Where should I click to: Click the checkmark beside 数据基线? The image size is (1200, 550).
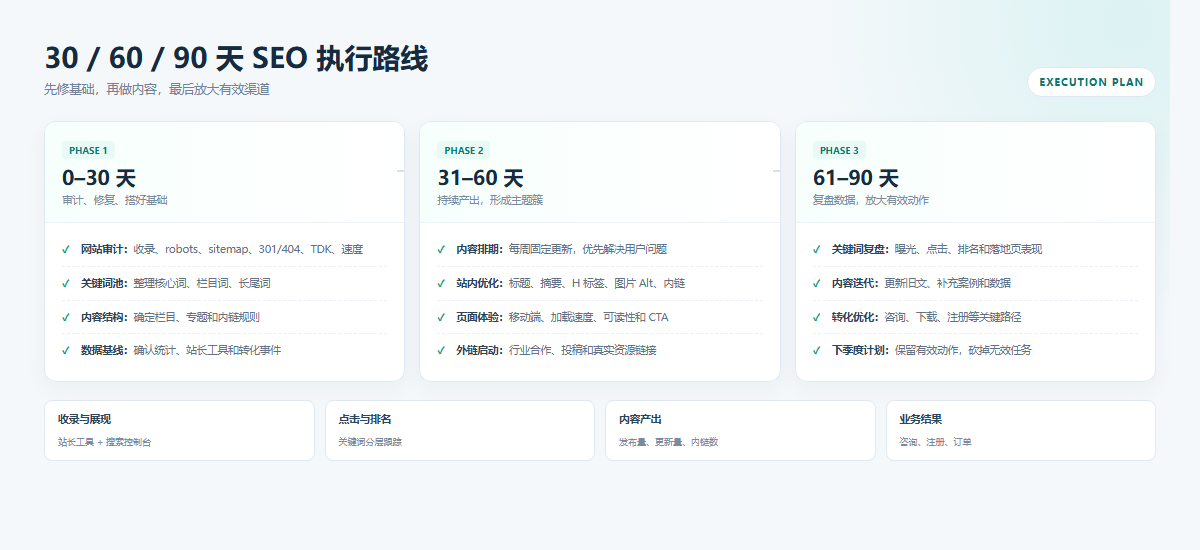coord(66,351)
